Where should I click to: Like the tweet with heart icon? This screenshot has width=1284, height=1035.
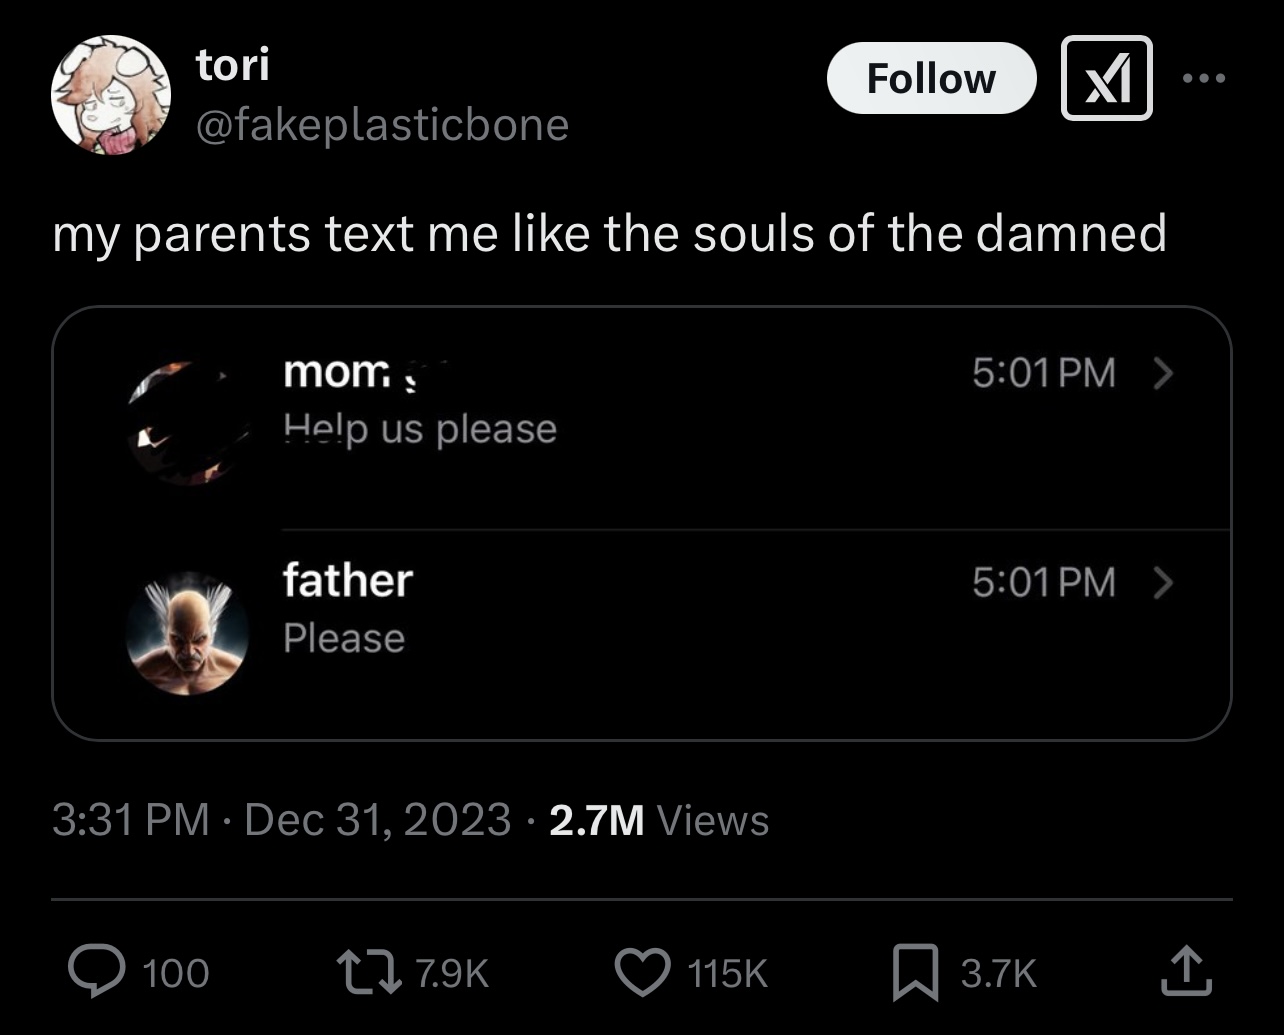[x=639, y=972]
